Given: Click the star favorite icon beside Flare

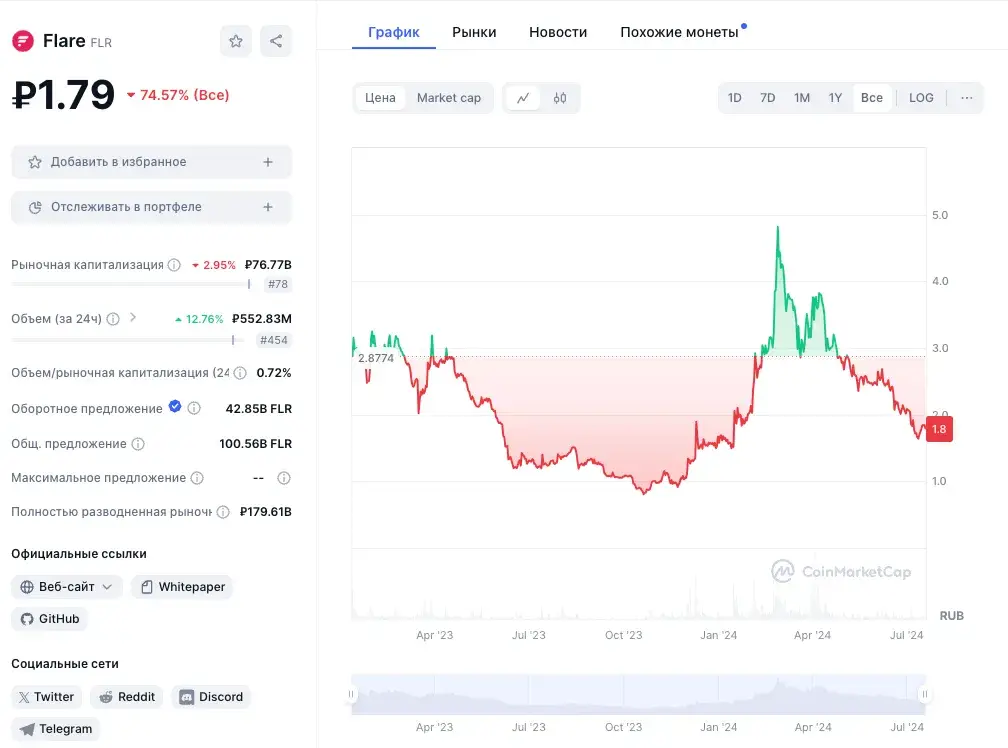Looking at the screenshot, I should [x=236, y=41].
